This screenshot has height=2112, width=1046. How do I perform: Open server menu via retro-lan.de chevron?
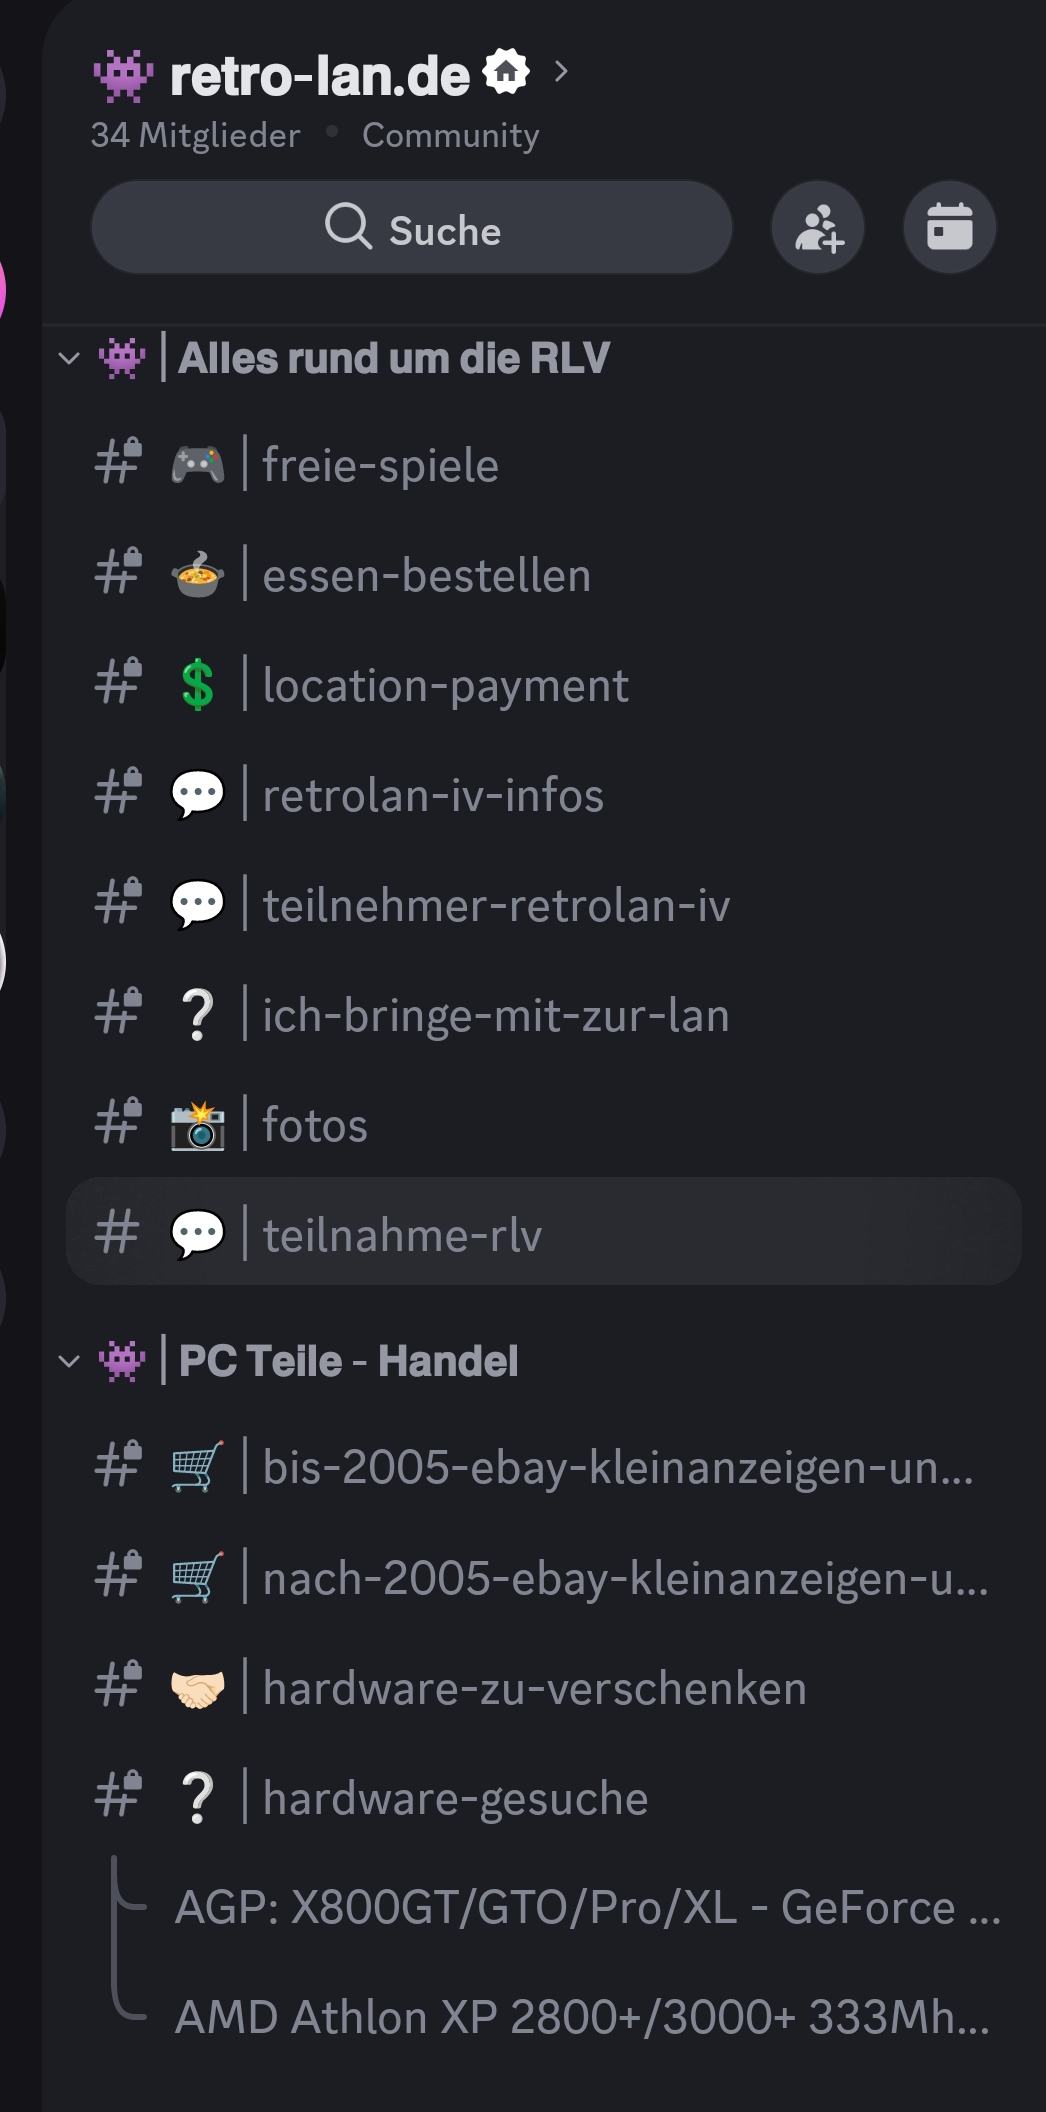point(561,72)
